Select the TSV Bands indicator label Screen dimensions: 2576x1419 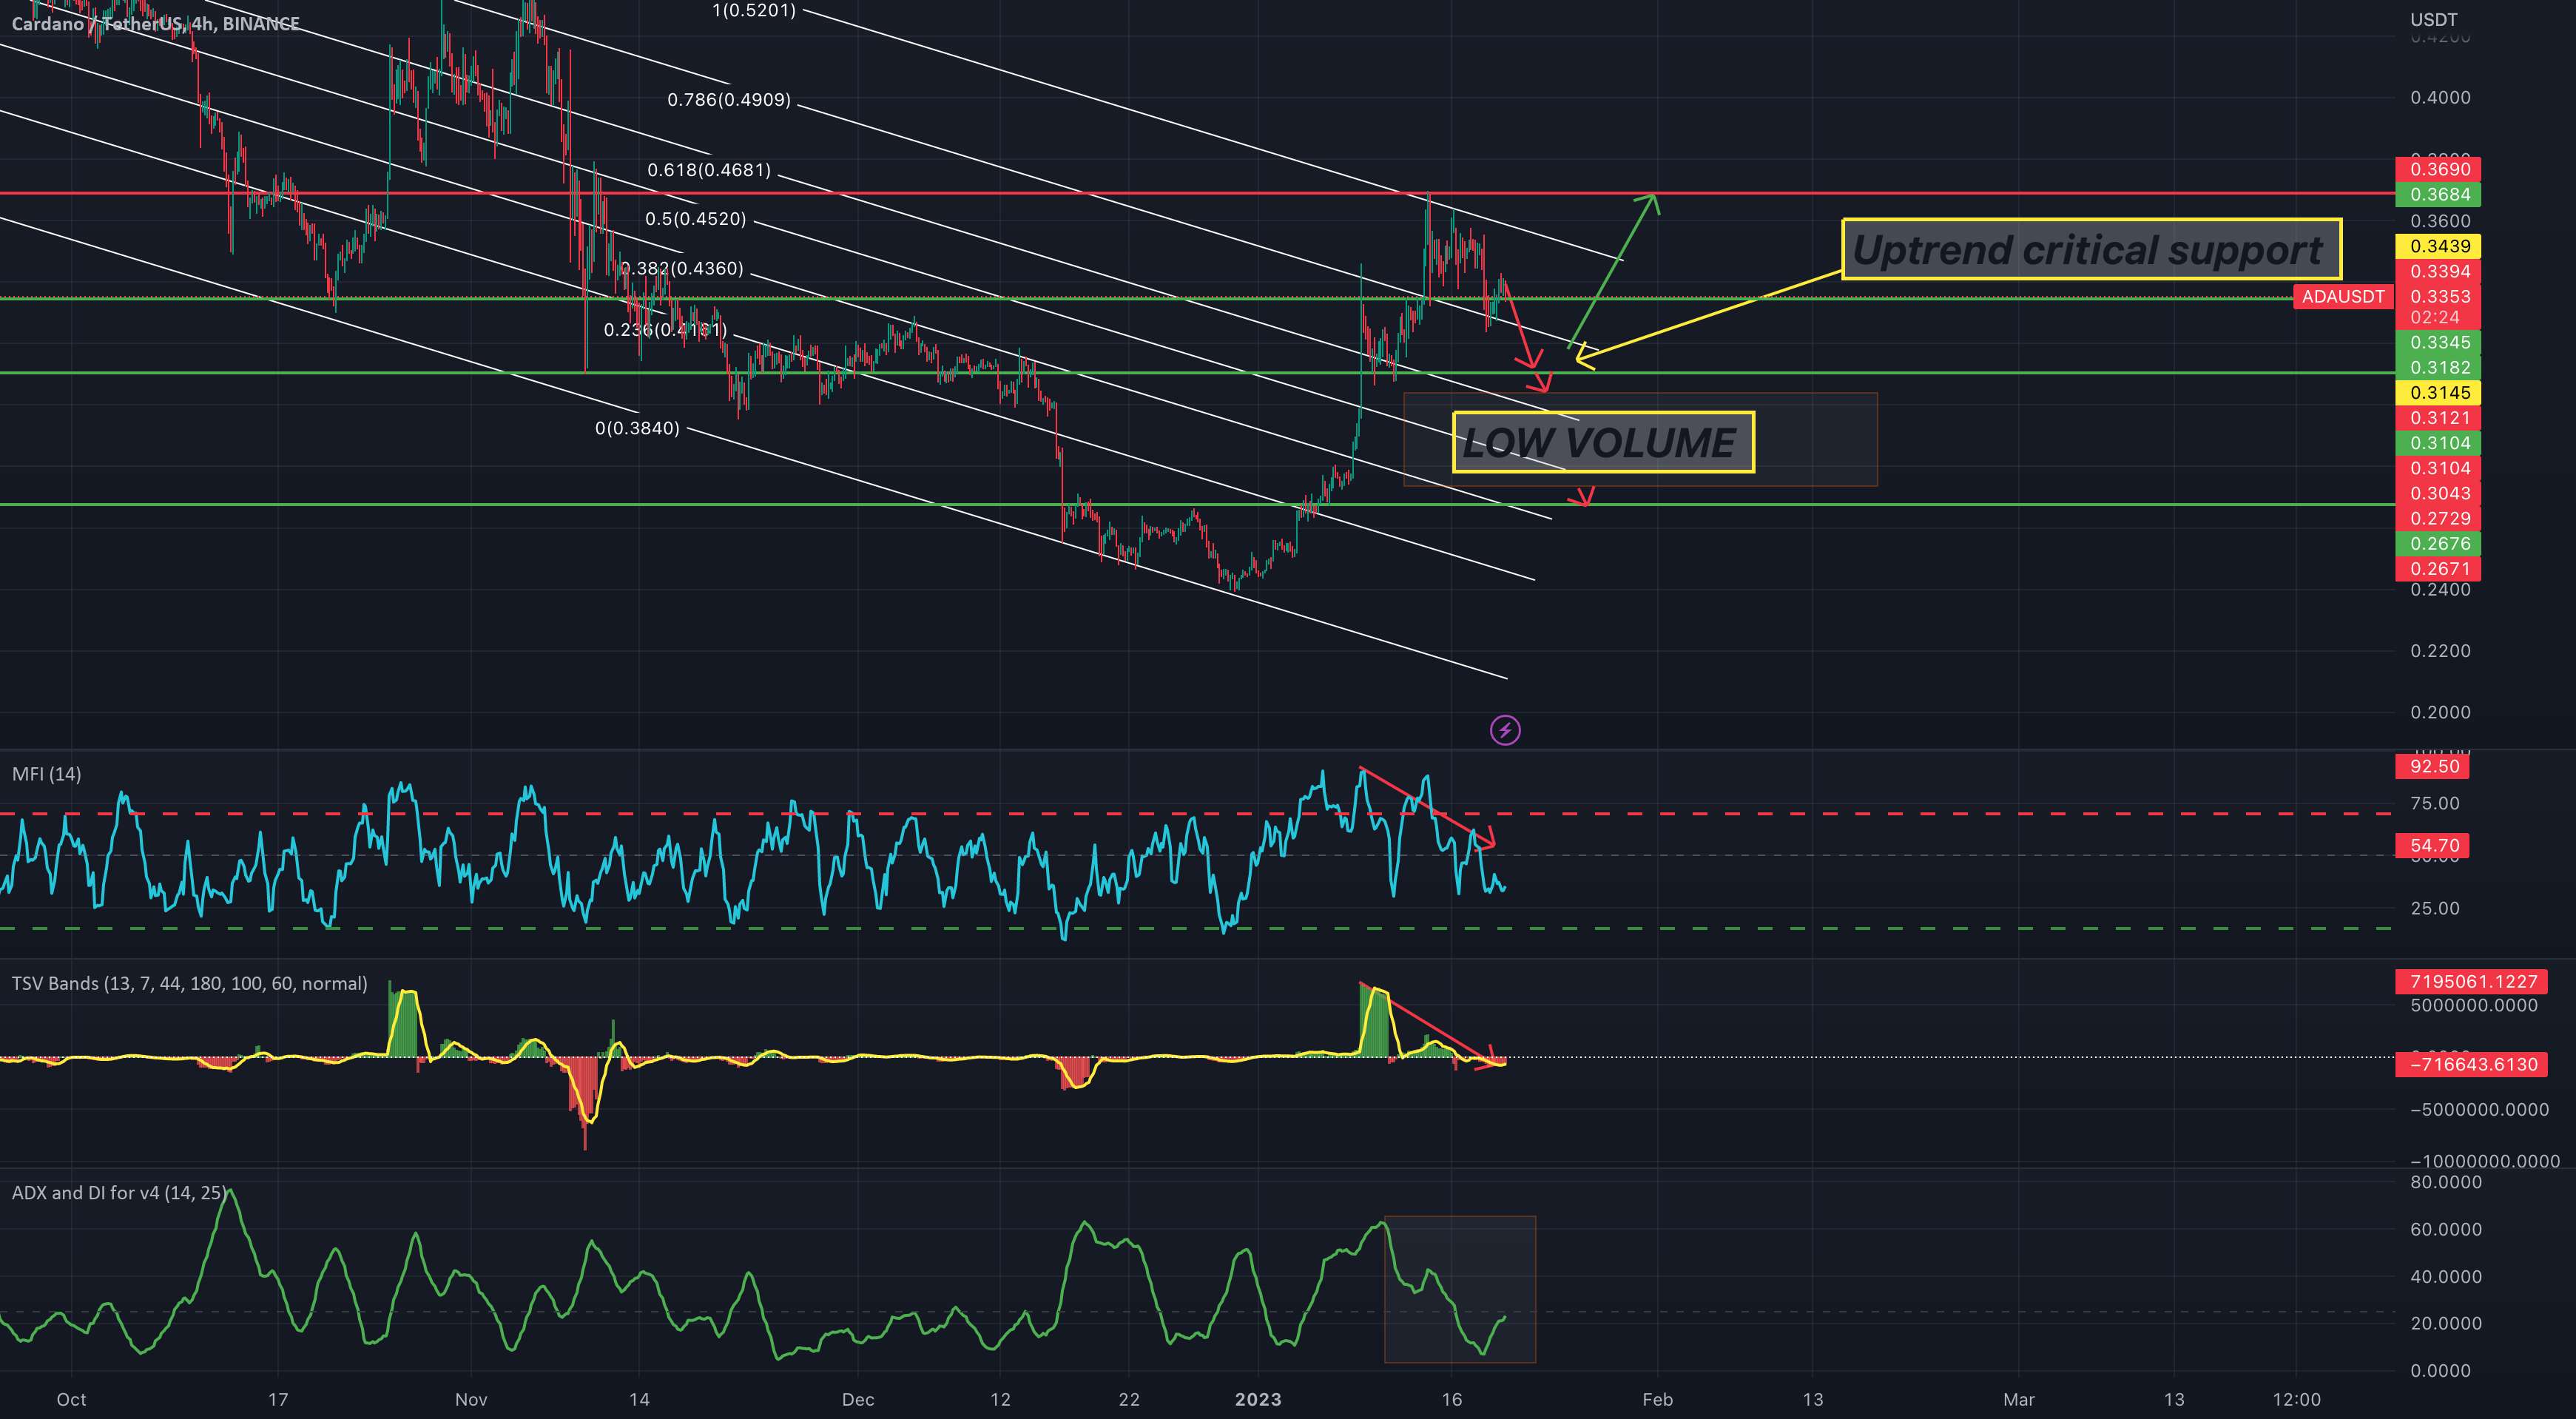(x=189, y=984)
